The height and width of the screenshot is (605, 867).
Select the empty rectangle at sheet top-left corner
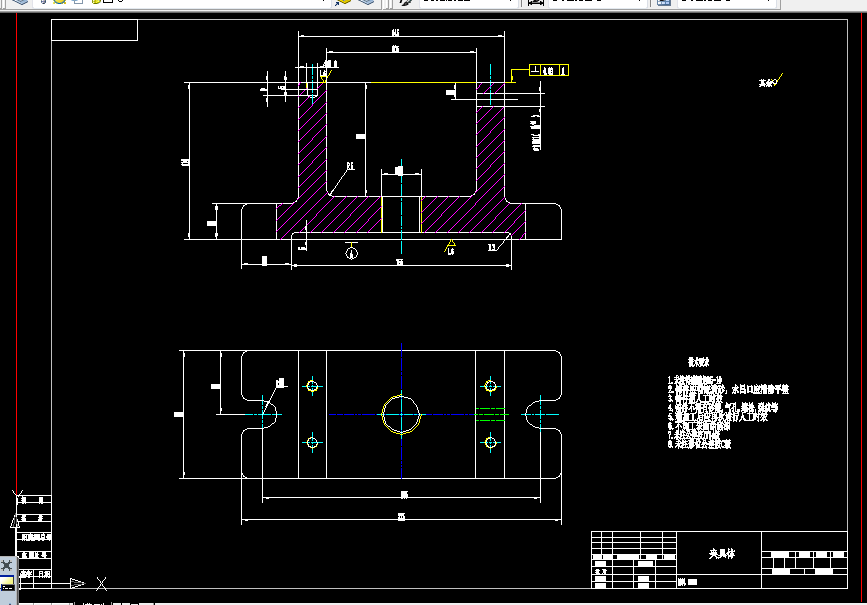95,30
